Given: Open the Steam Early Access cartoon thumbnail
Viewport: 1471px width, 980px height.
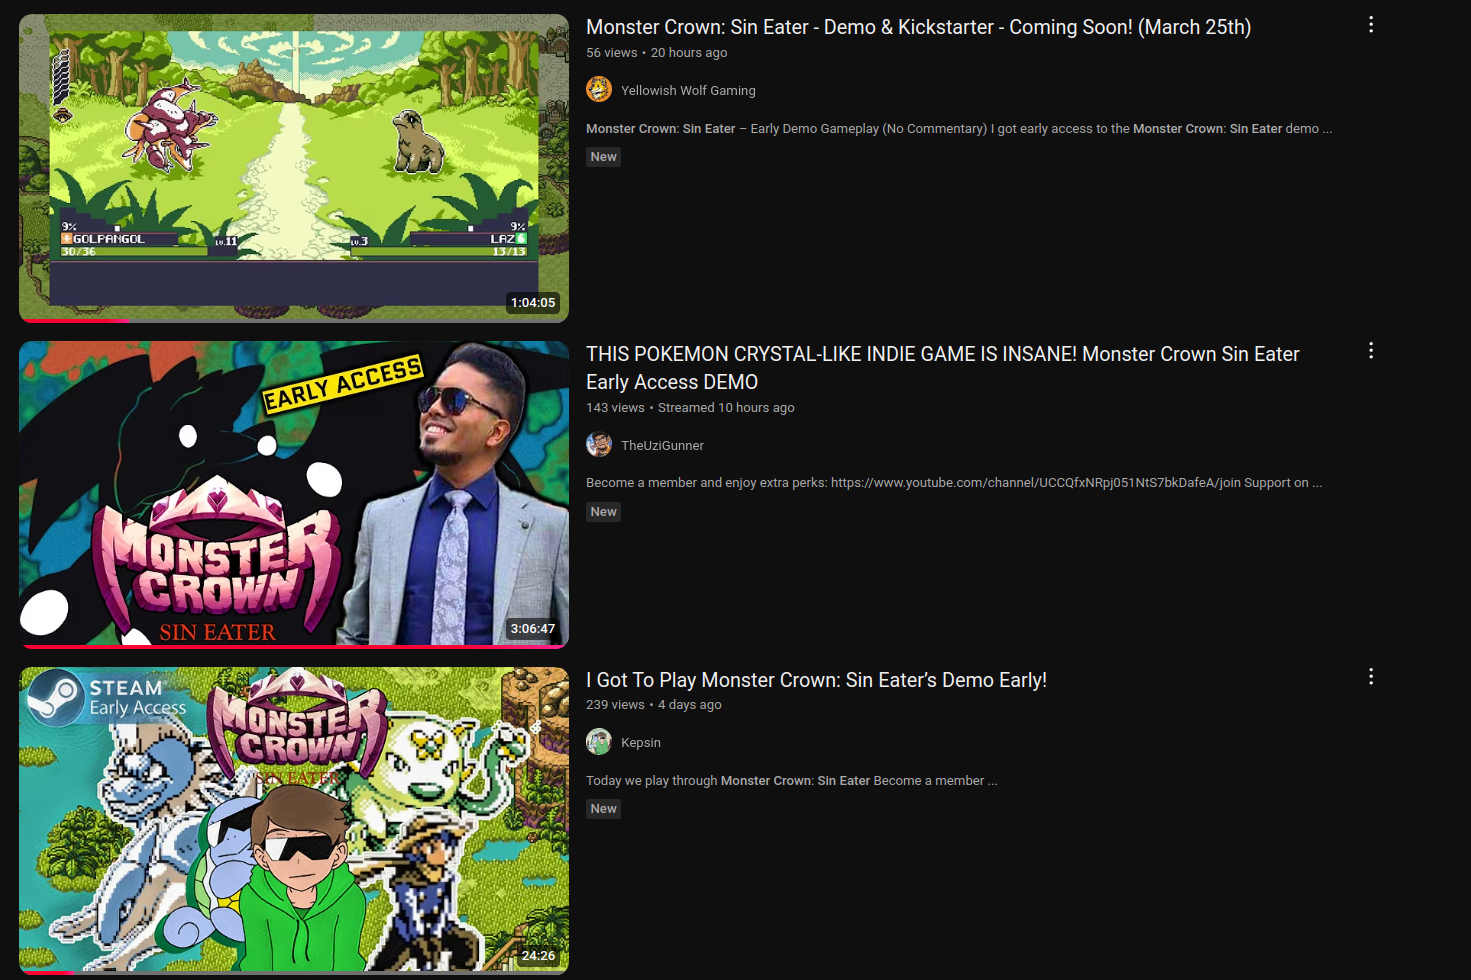Looking at the screenshot, I should coord(294,821).
